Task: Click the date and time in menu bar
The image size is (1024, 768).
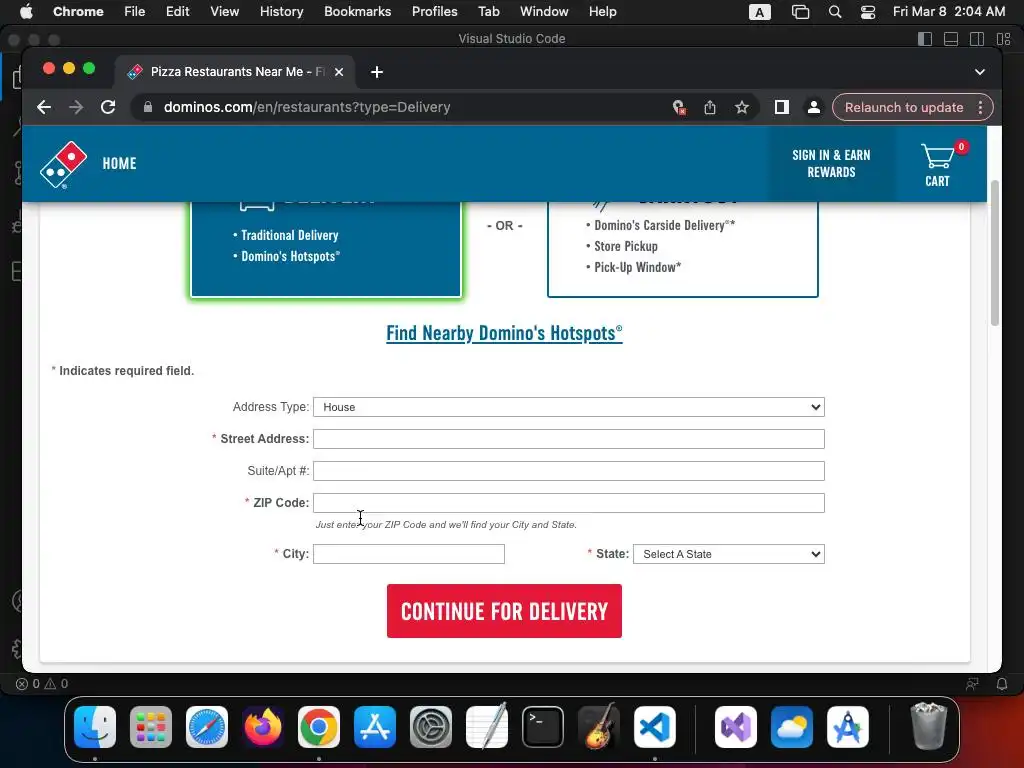Action: tap(949, 12)
